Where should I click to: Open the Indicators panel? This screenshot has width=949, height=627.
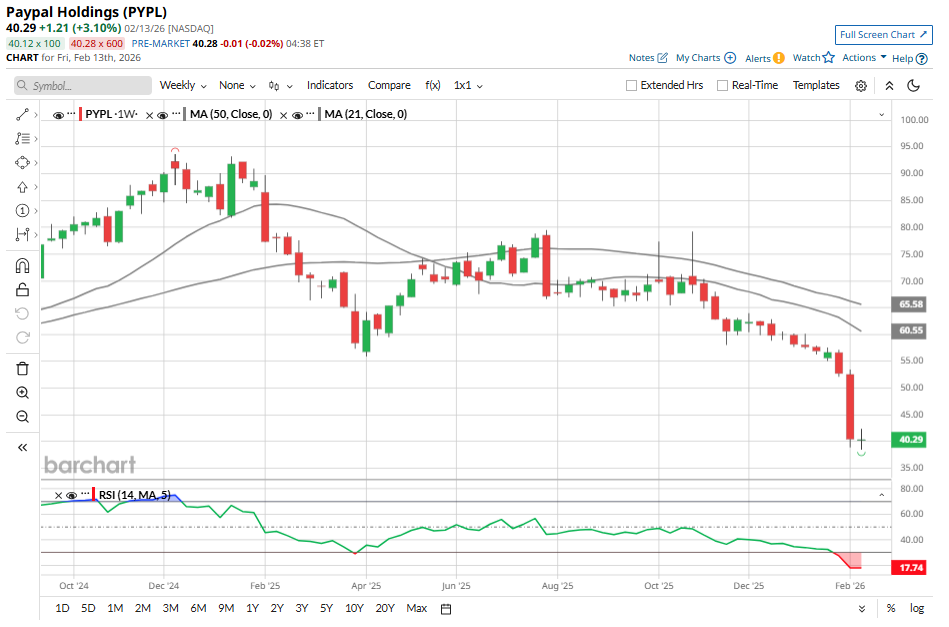(329, 86)
